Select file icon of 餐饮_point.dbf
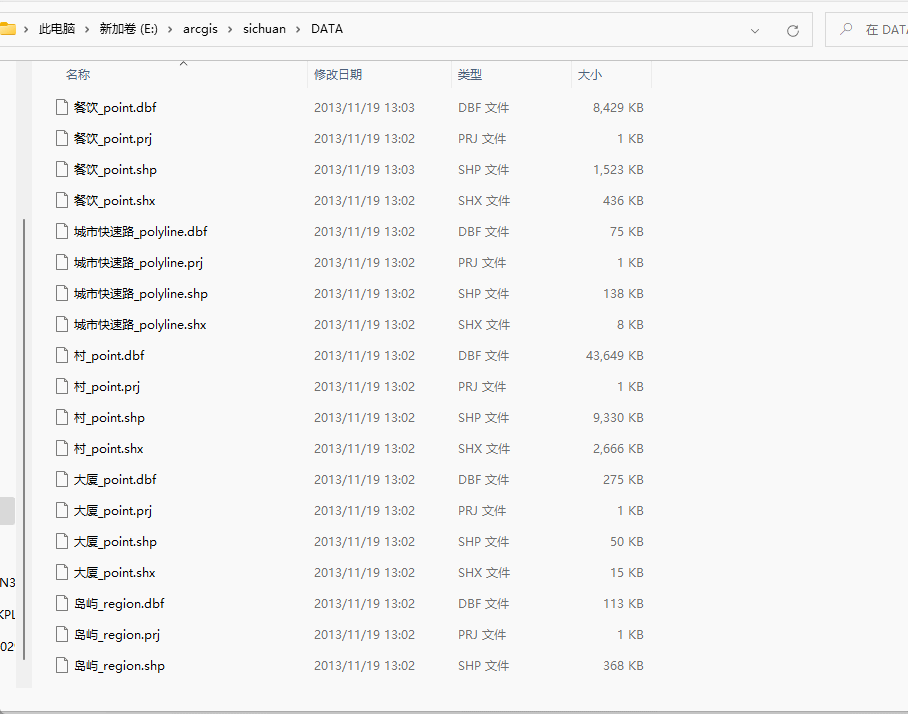 tap(62, 107)
